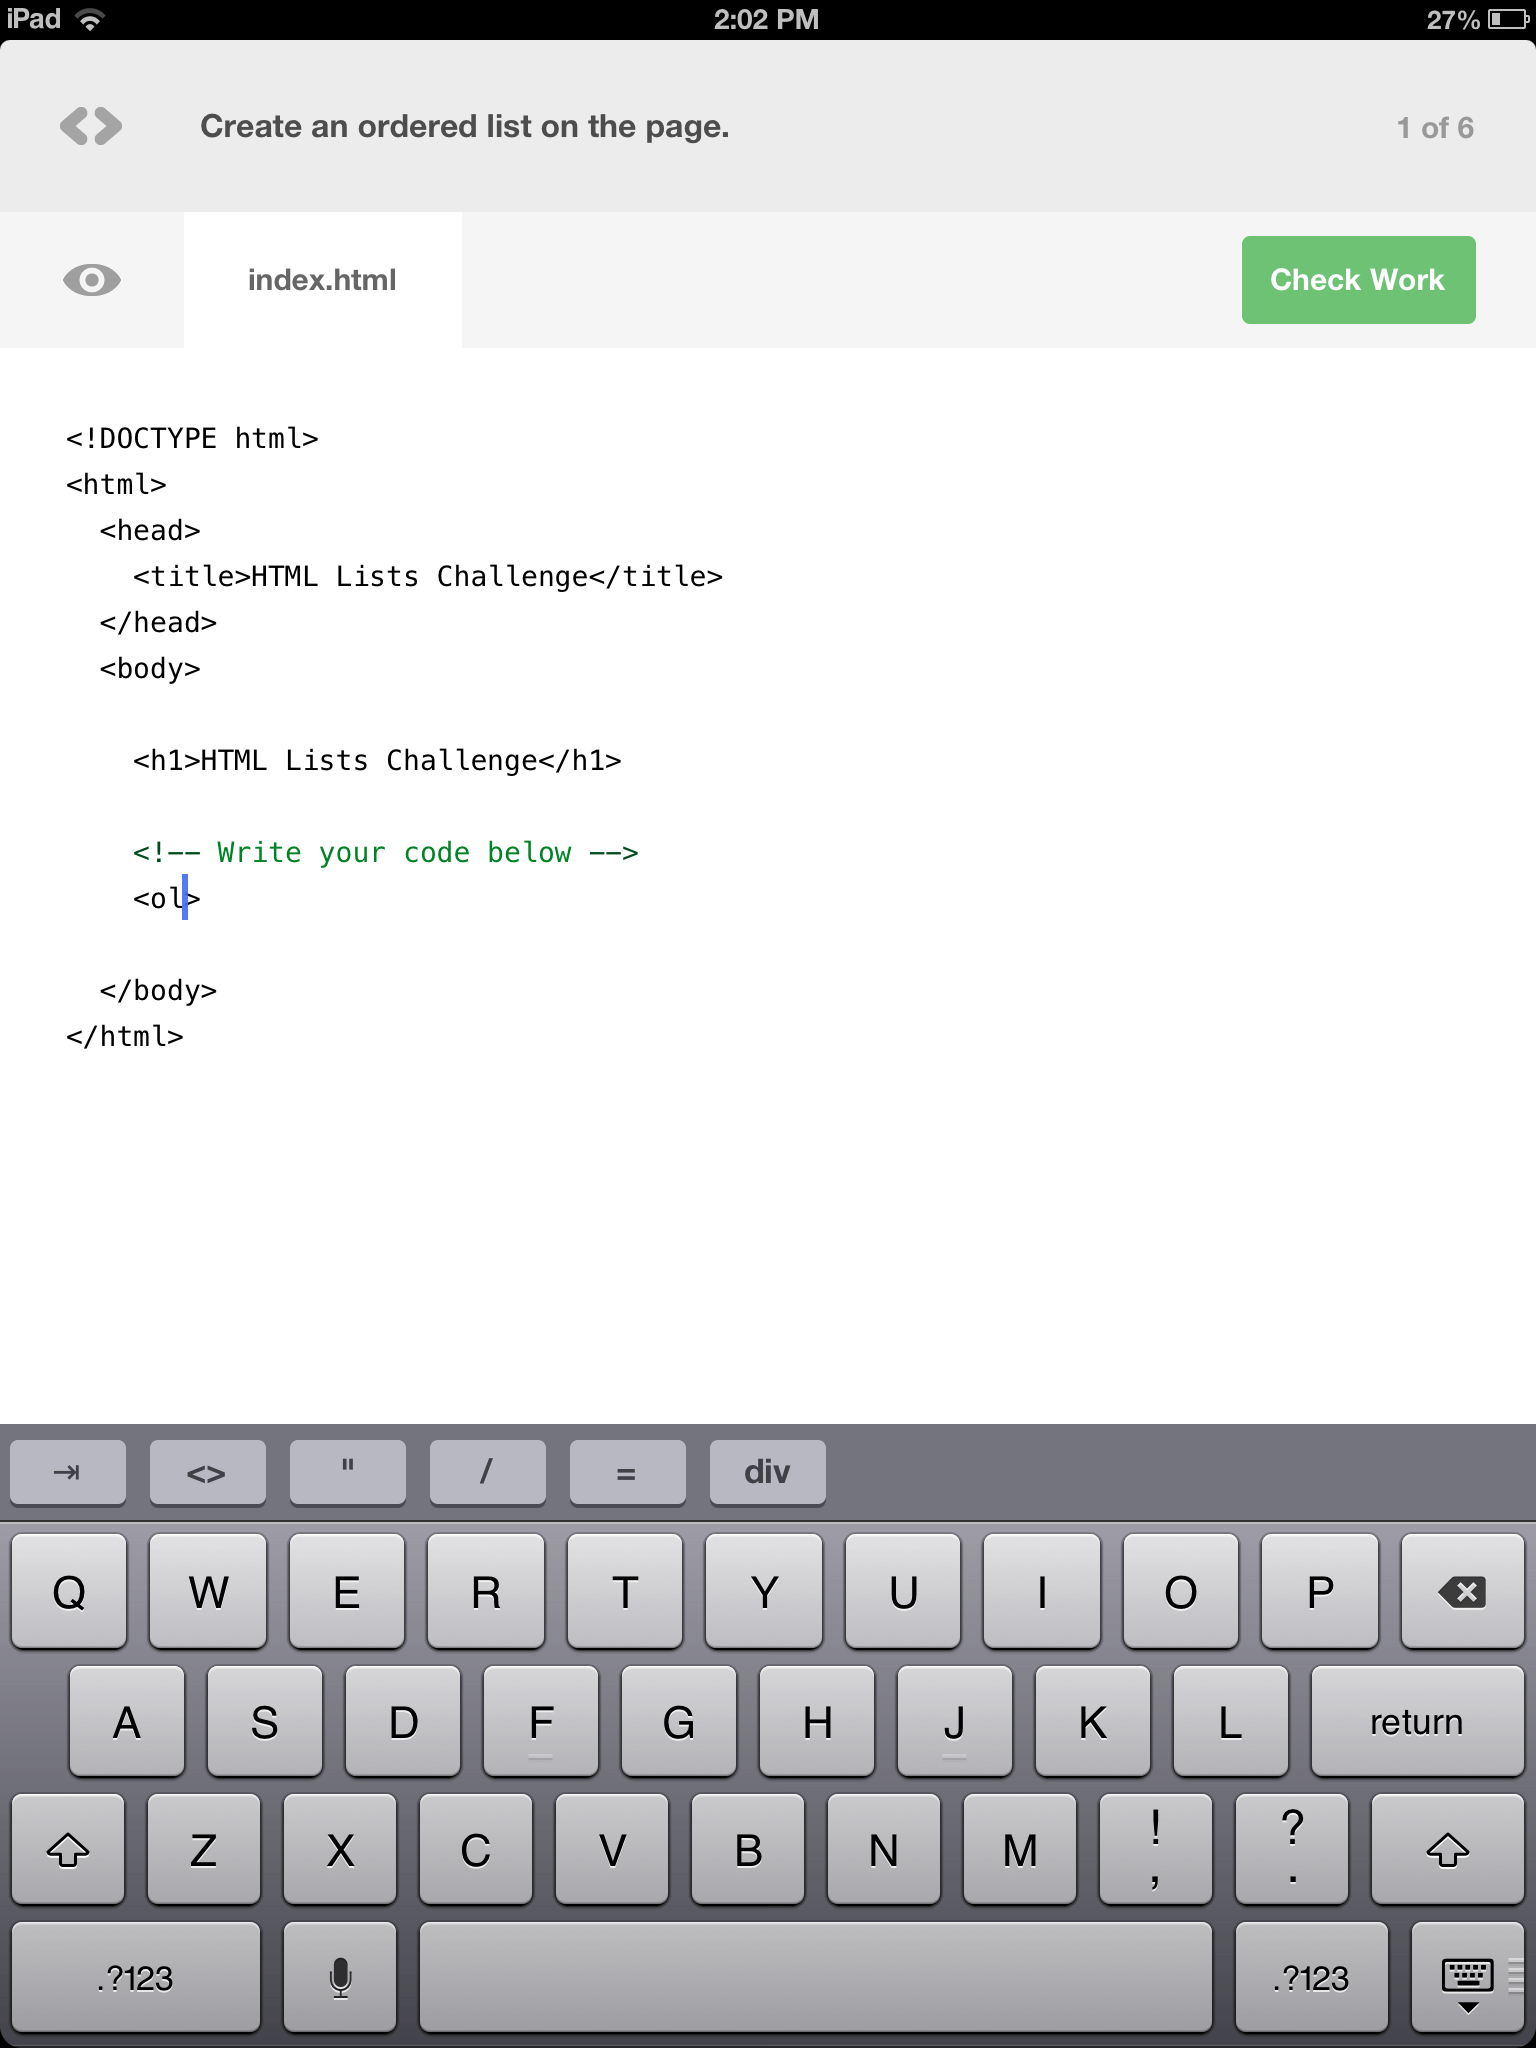Screen dimensions: 1536x2048
Task: Place cursor on '<!DOCTYPE html>' line
Action: [x=192, y=438]
